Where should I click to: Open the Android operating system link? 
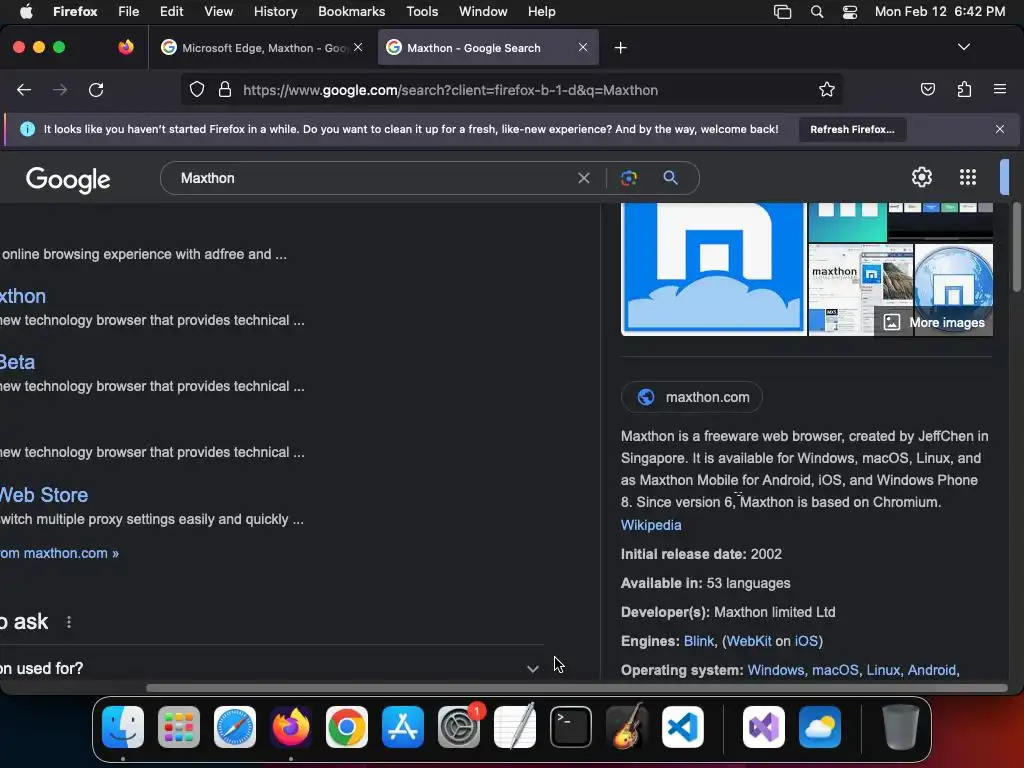coord(931,670)
